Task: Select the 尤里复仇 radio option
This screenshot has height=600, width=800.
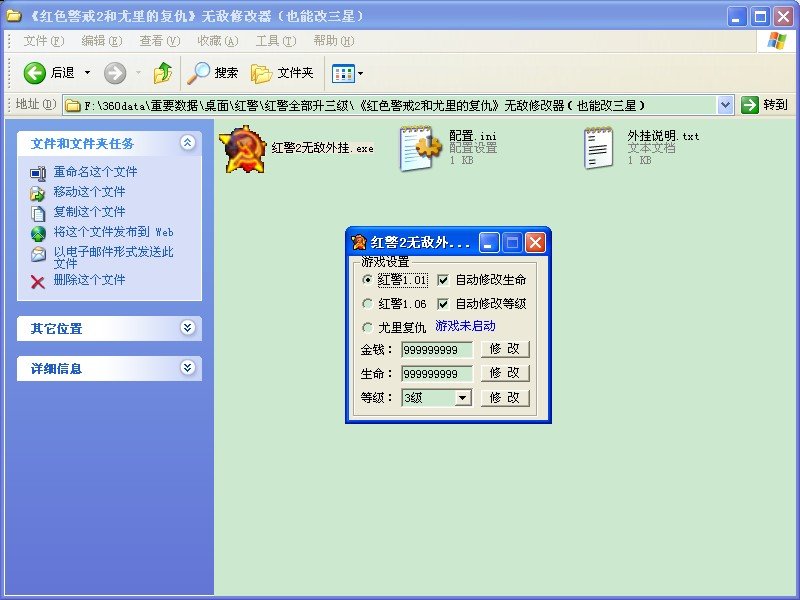Action: point(367,326)
